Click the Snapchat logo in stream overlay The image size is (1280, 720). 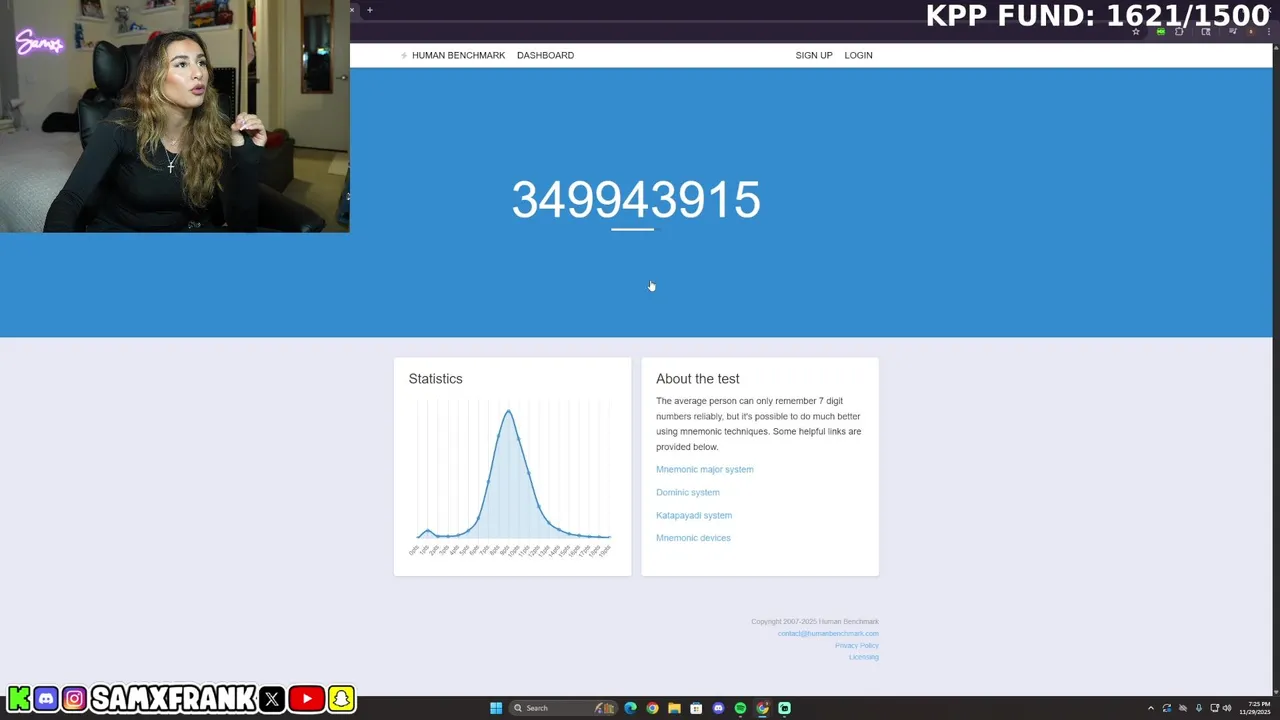pos(341,698)
